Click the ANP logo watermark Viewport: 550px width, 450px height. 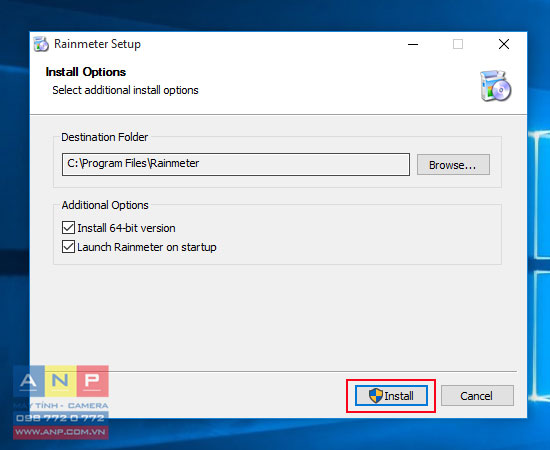point(61,381)
